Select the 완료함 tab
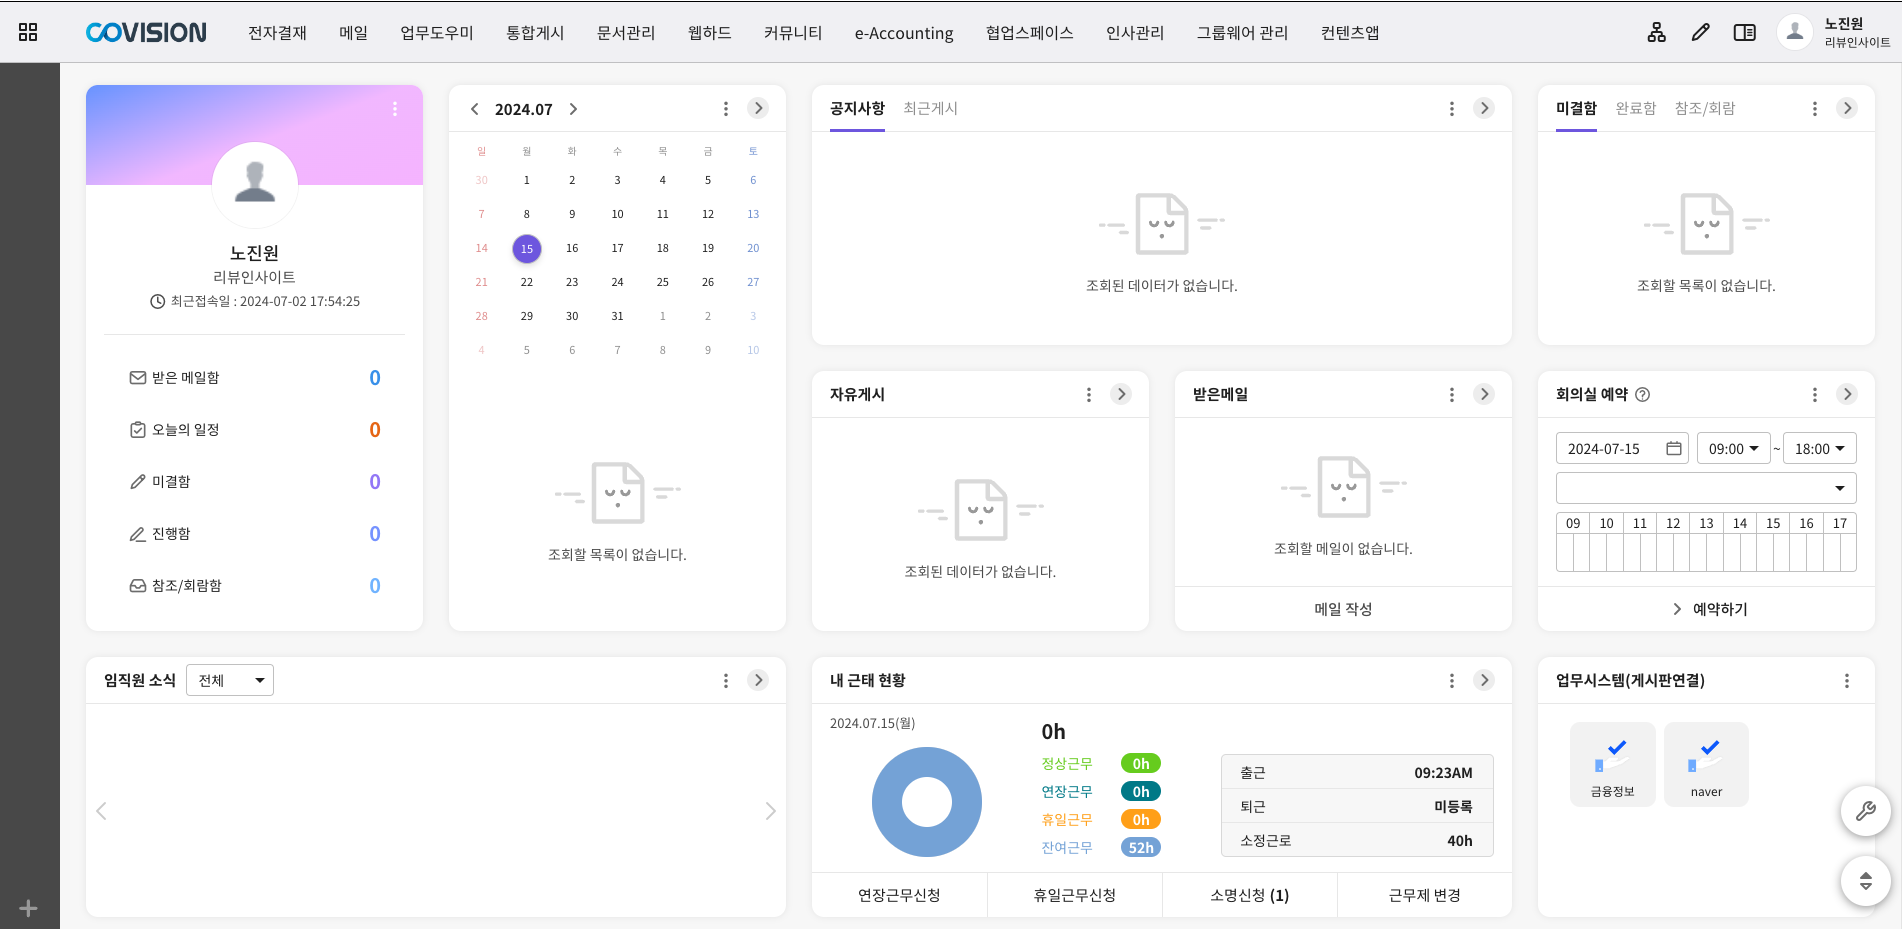 [1635, 108]
